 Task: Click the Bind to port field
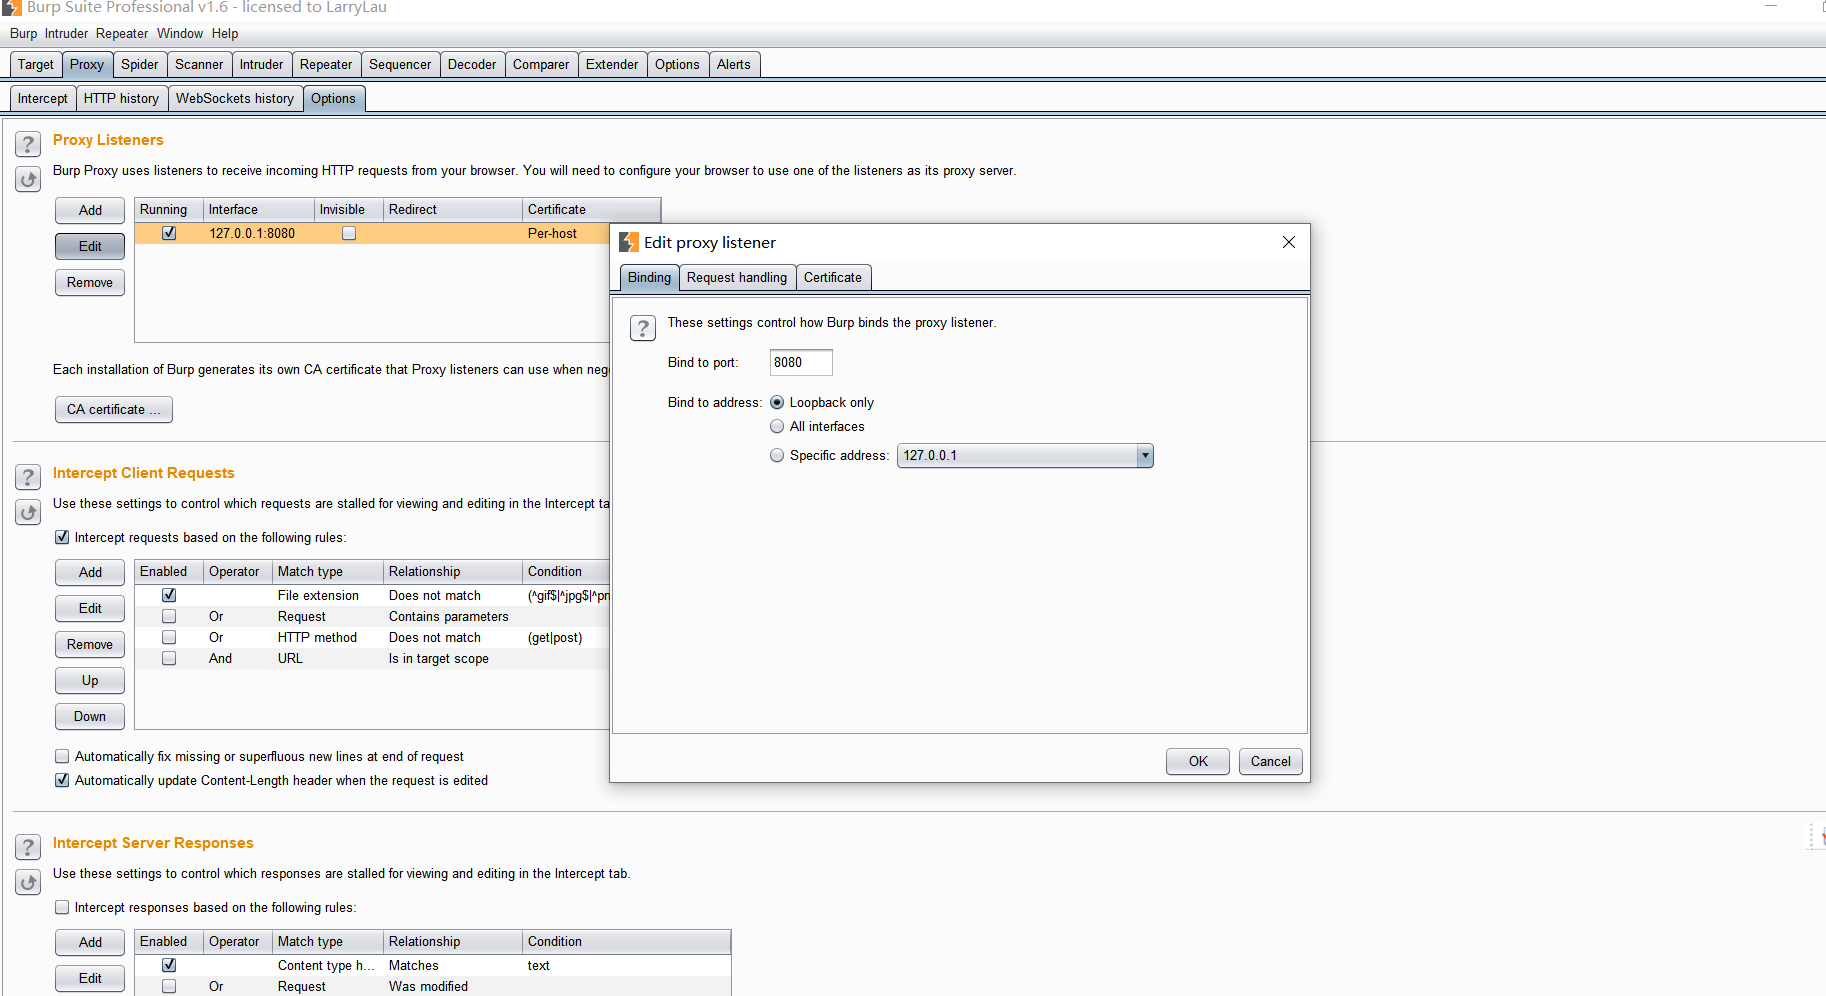pos(801,362)
